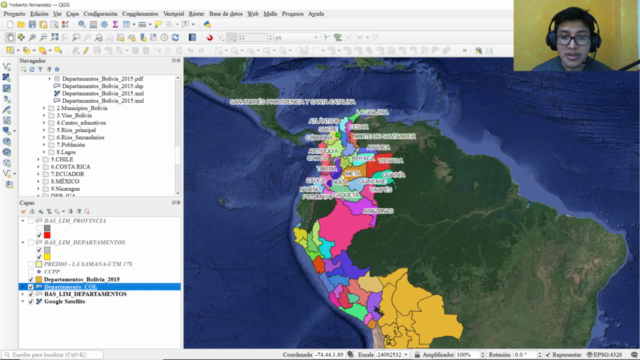
Task: Click the Filter Browser funnel icon in Navegador
Action: tap(40, 69)
